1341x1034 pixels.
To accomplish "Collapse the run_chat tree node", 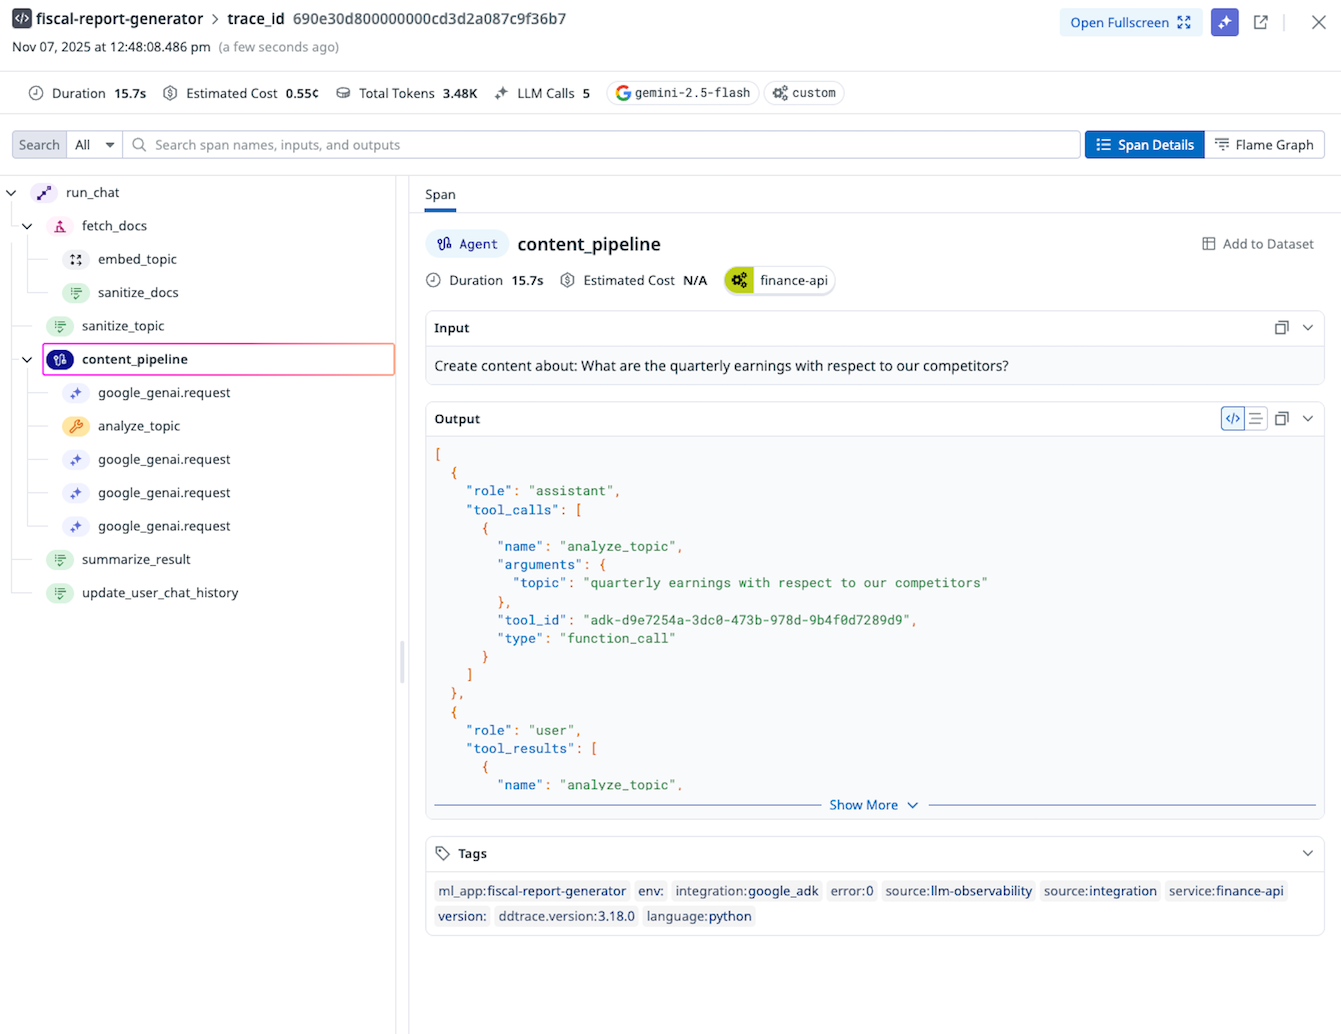I will [11, 192].
